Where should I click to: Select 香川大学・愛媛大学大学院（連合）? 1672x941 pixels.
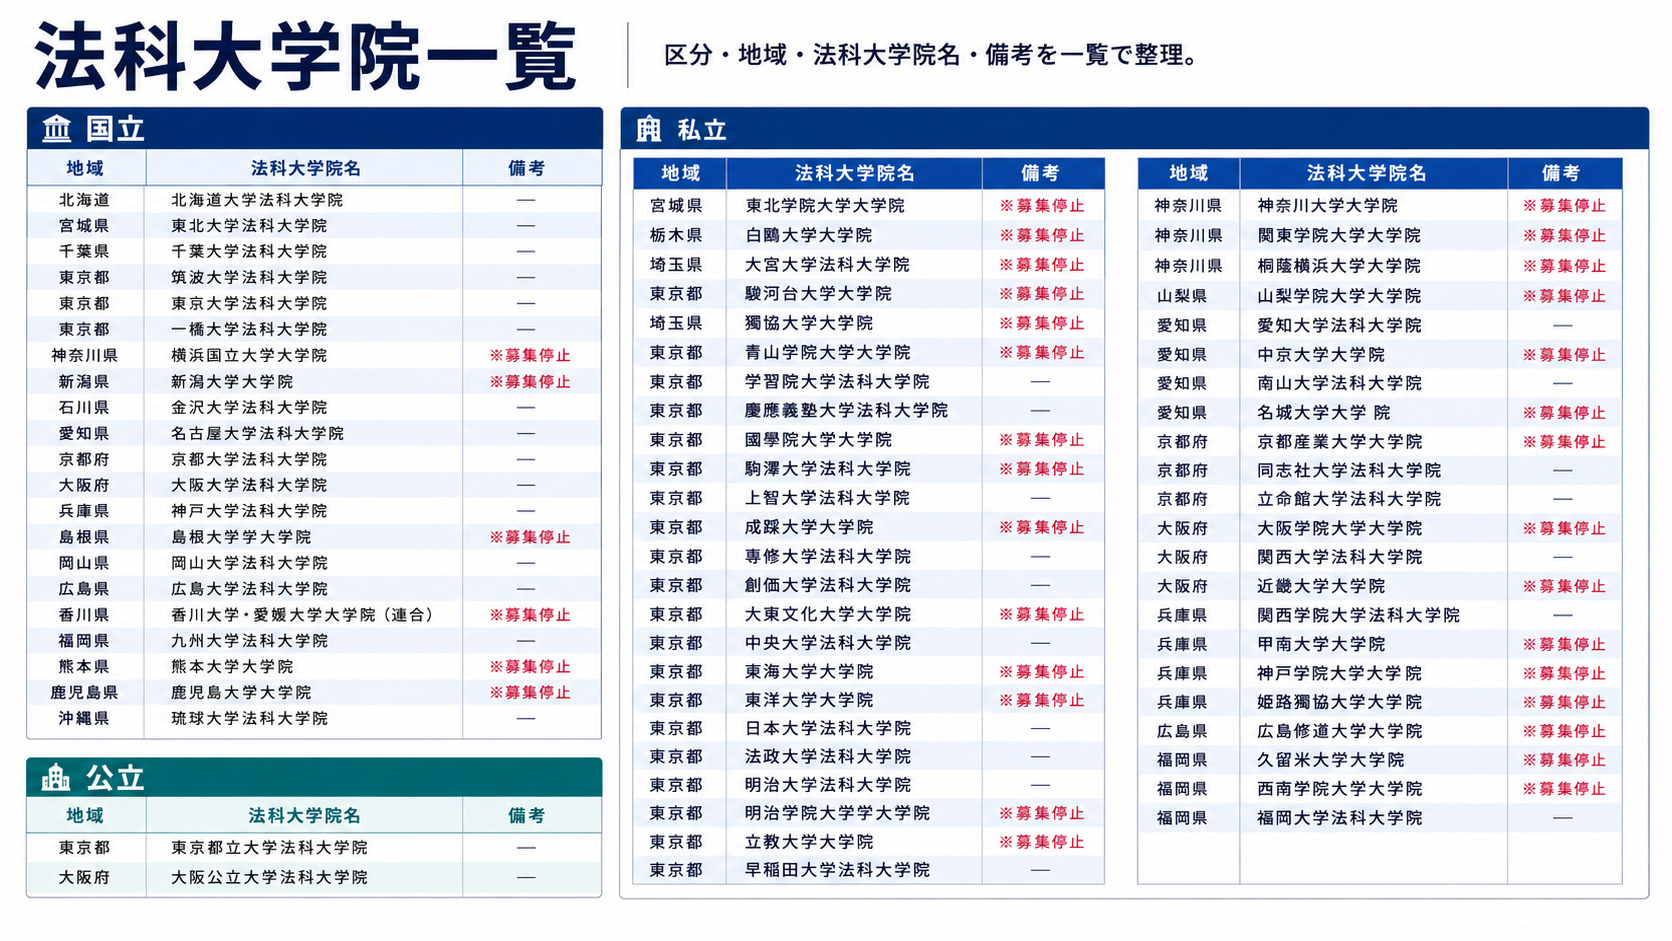point(304,615)
